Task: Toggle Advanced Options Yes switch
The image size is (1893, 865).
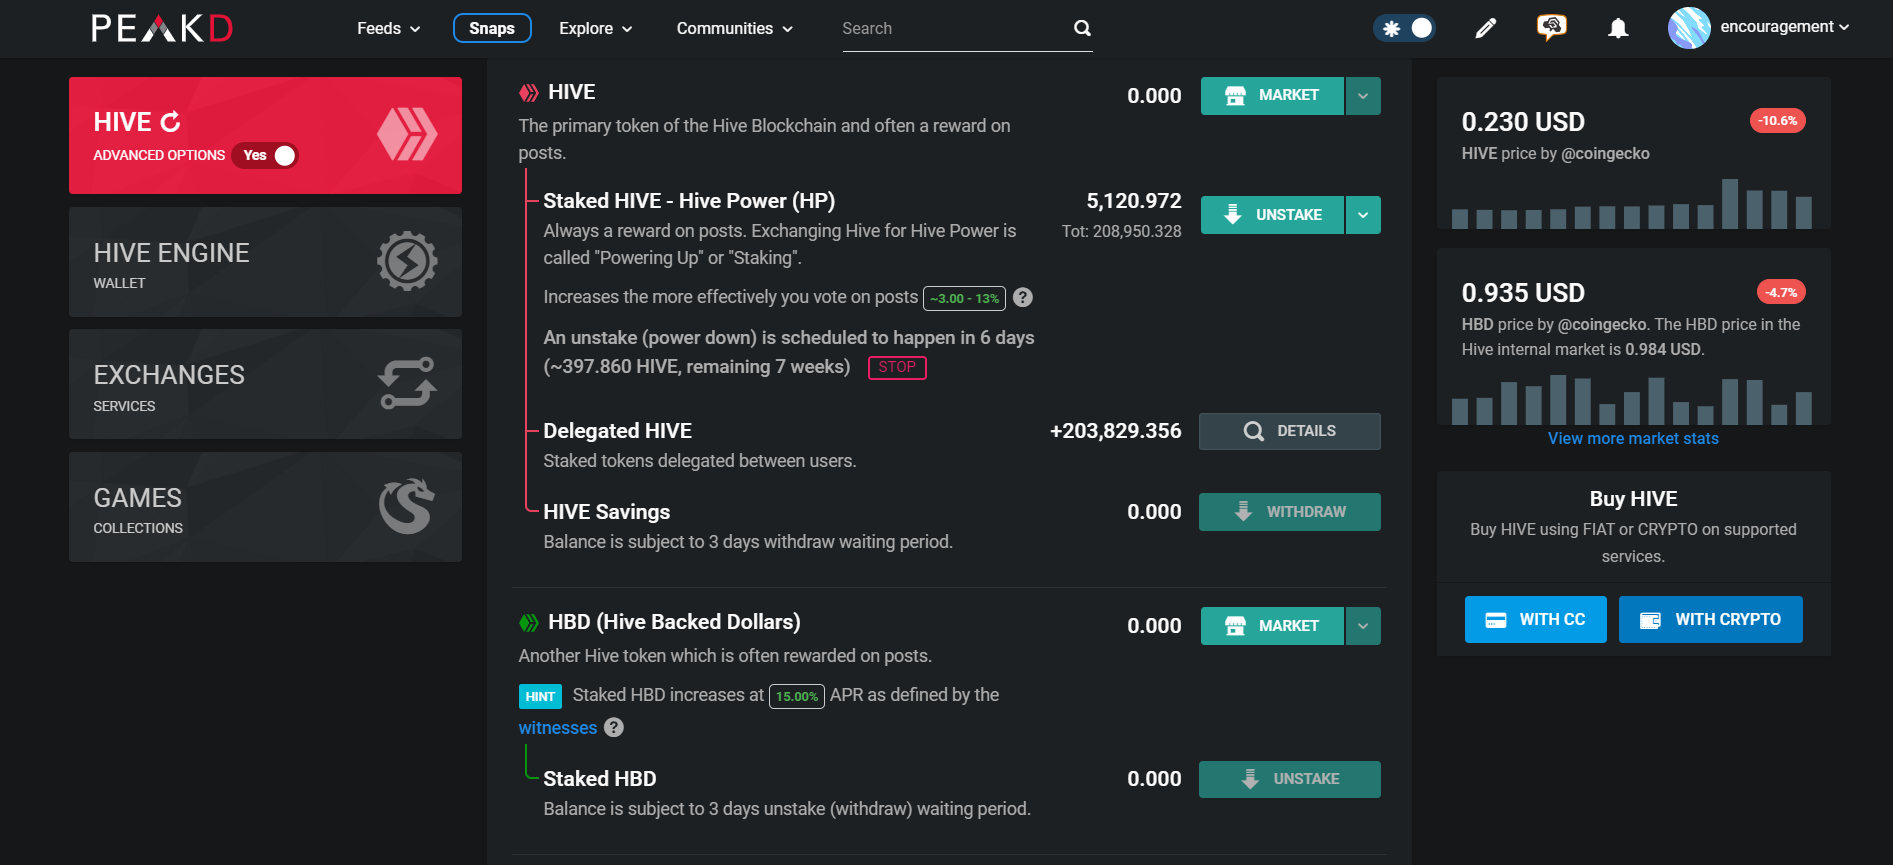Action: pyautogui.click(x=266, y=155)
